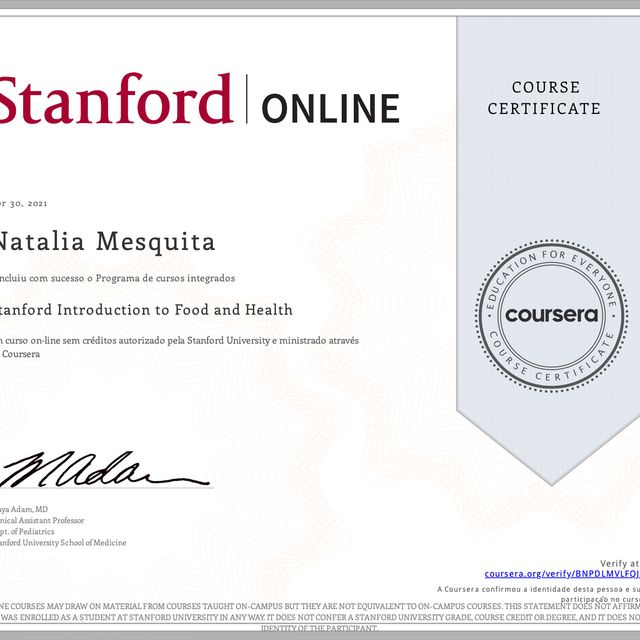Screen dimensions: 640x640
Task: Click 'com sucesso o Programa de cursos integrados' line
Action: click(118, 278)
